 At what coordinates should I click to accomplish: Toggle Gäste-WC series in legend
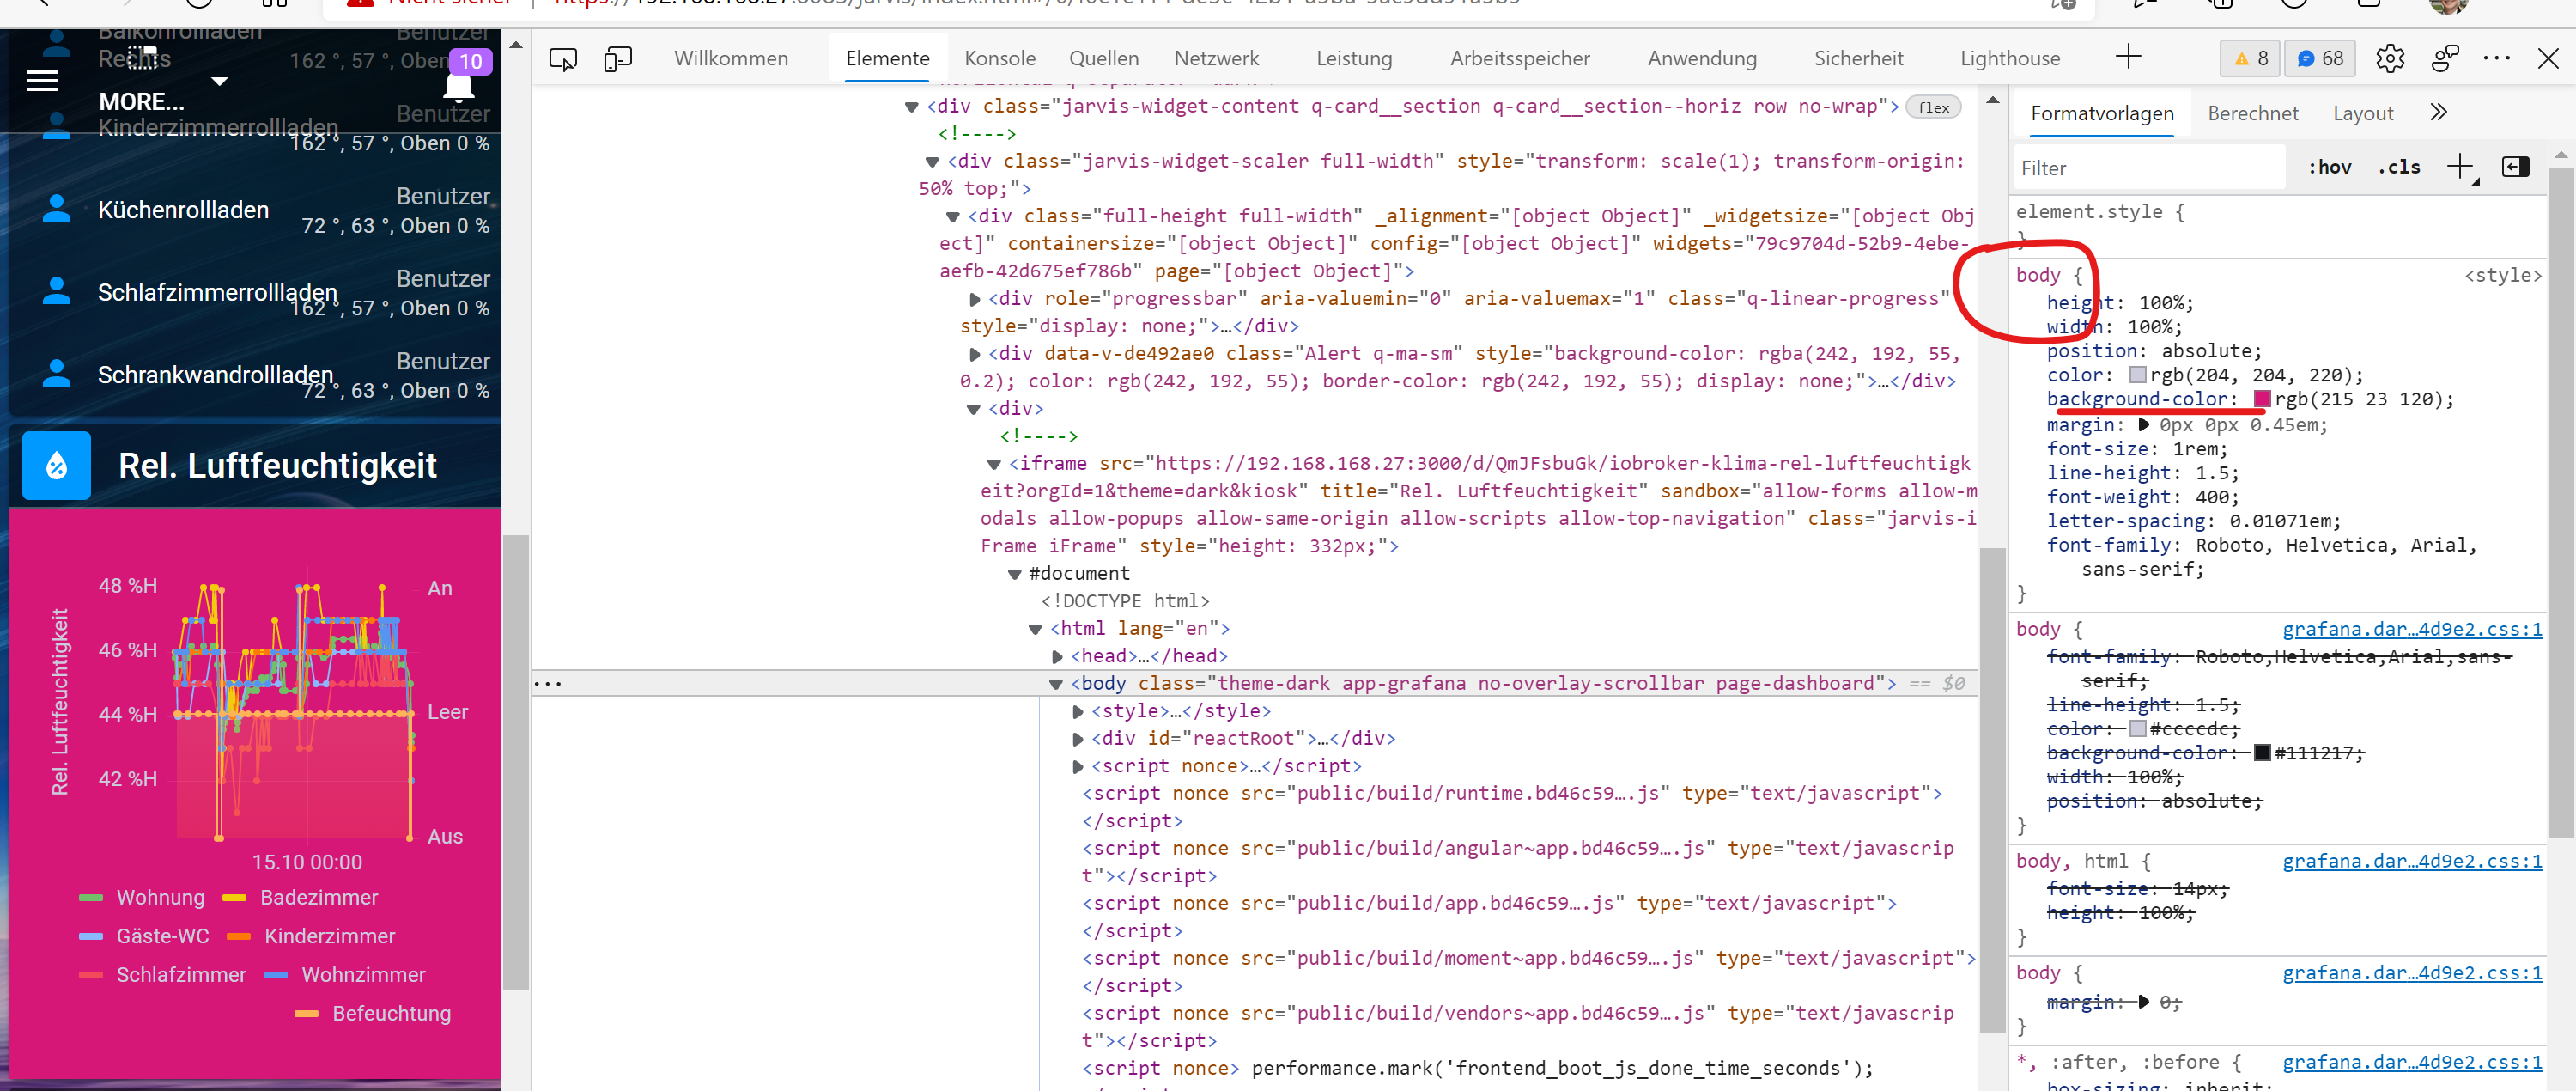[x=144, y=936]
